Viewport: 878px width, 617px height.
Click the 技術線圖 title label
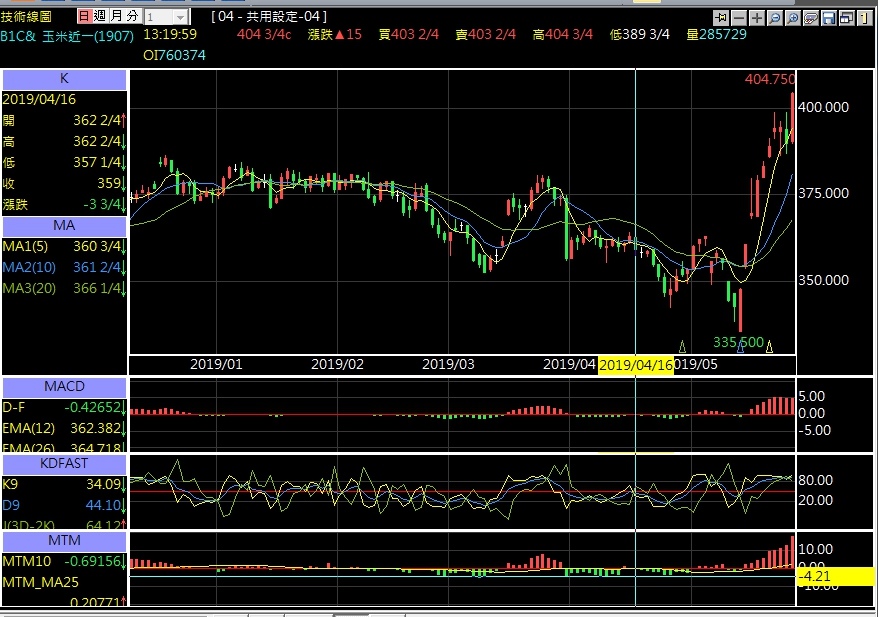point(26,16)
